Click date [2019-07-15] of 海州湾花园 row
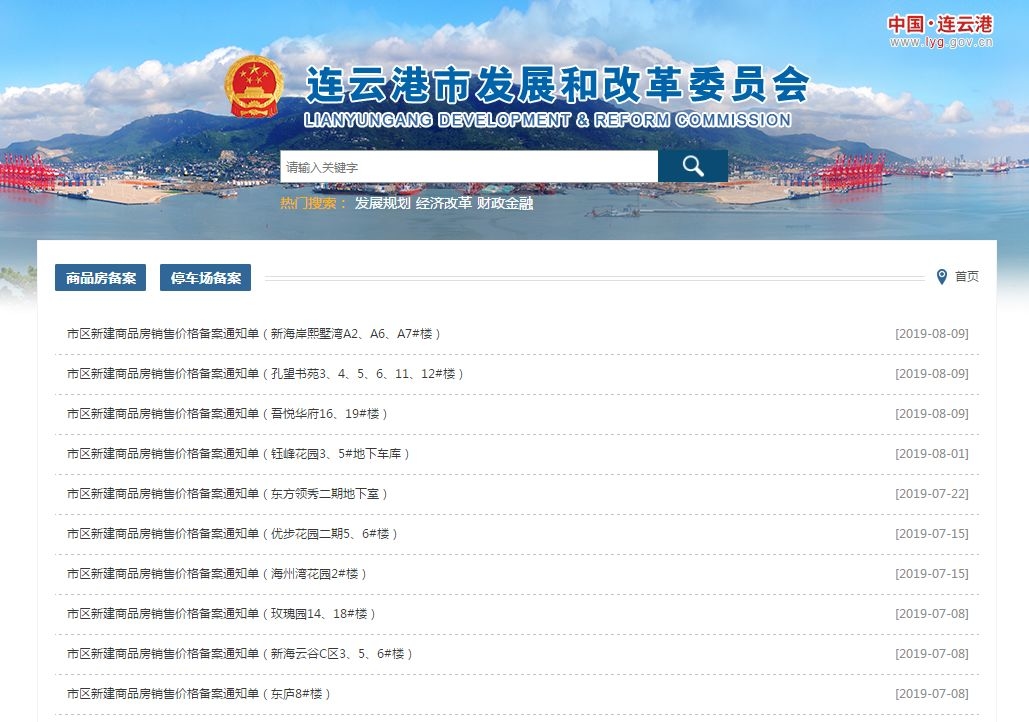 [x=932, y=574]
